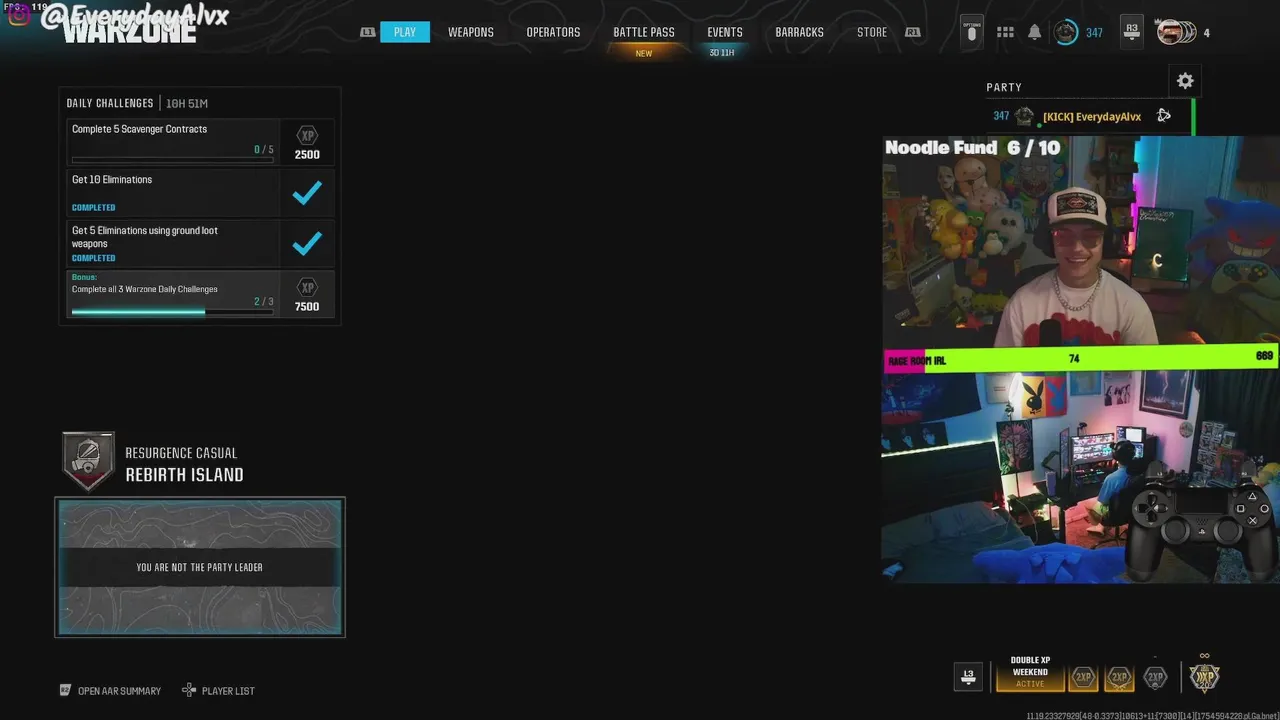Viewport: 1280px width, 720px height.
Task: Select the first gold 2XP token
Action: pos(1083,678)
